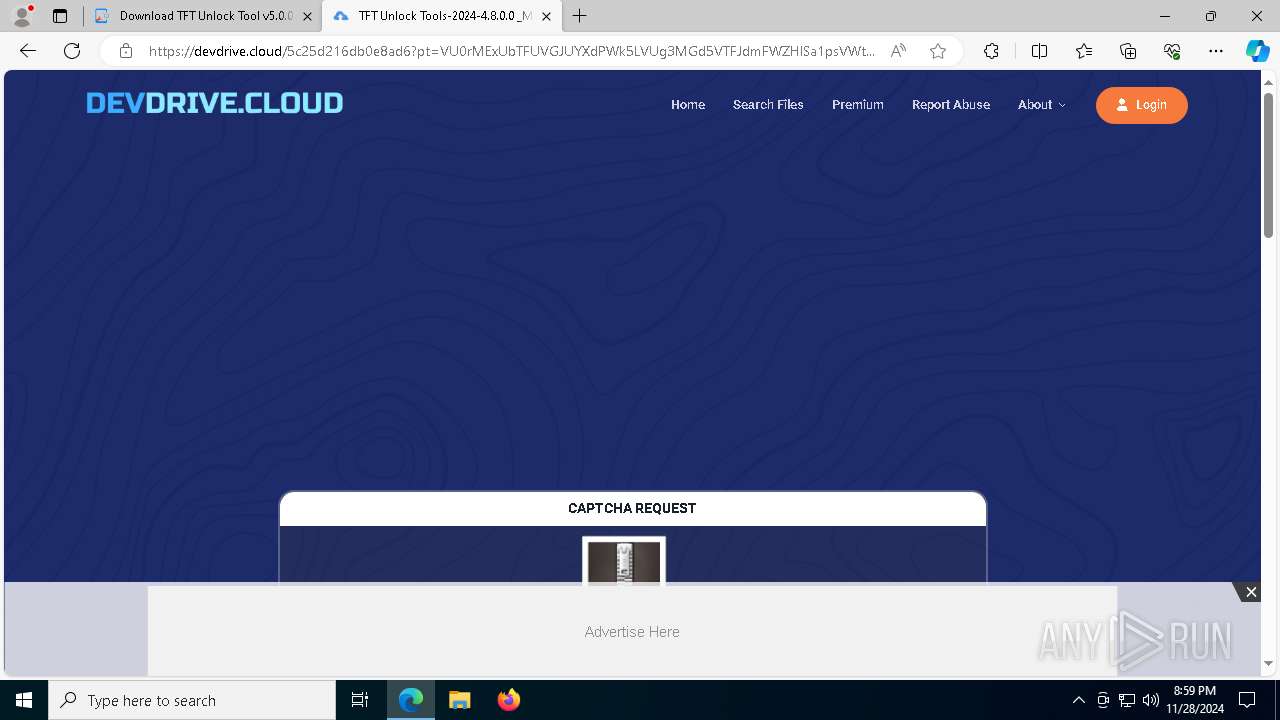
Task: Open Task View on taskbar
Action: 360,700
